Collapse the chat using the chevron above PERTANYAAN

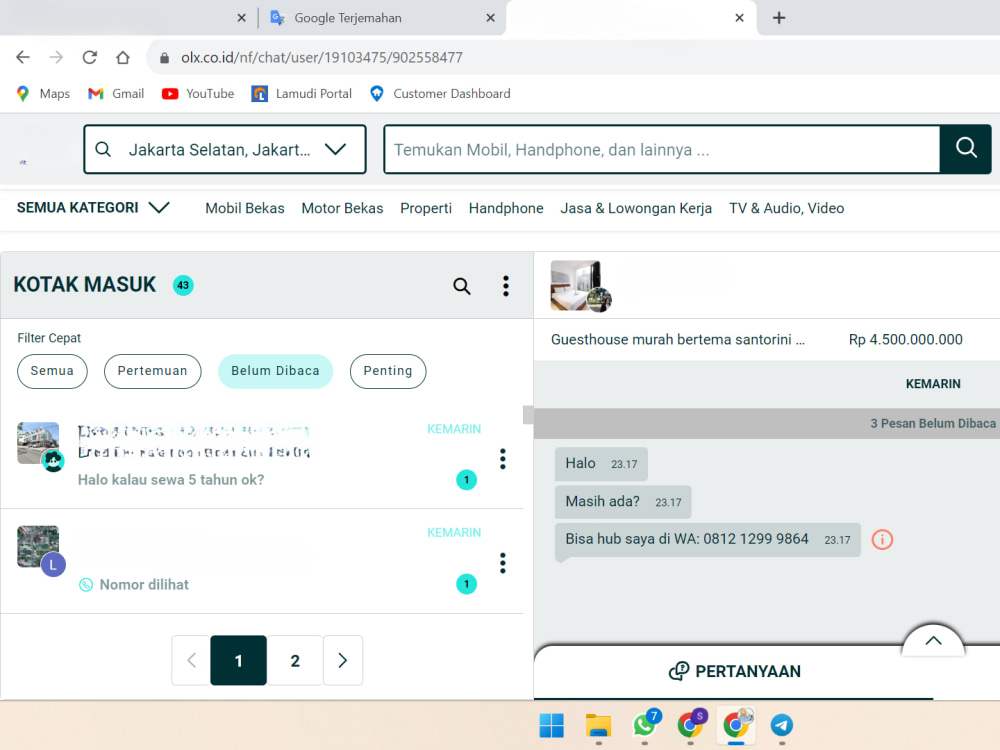[932, 640]
